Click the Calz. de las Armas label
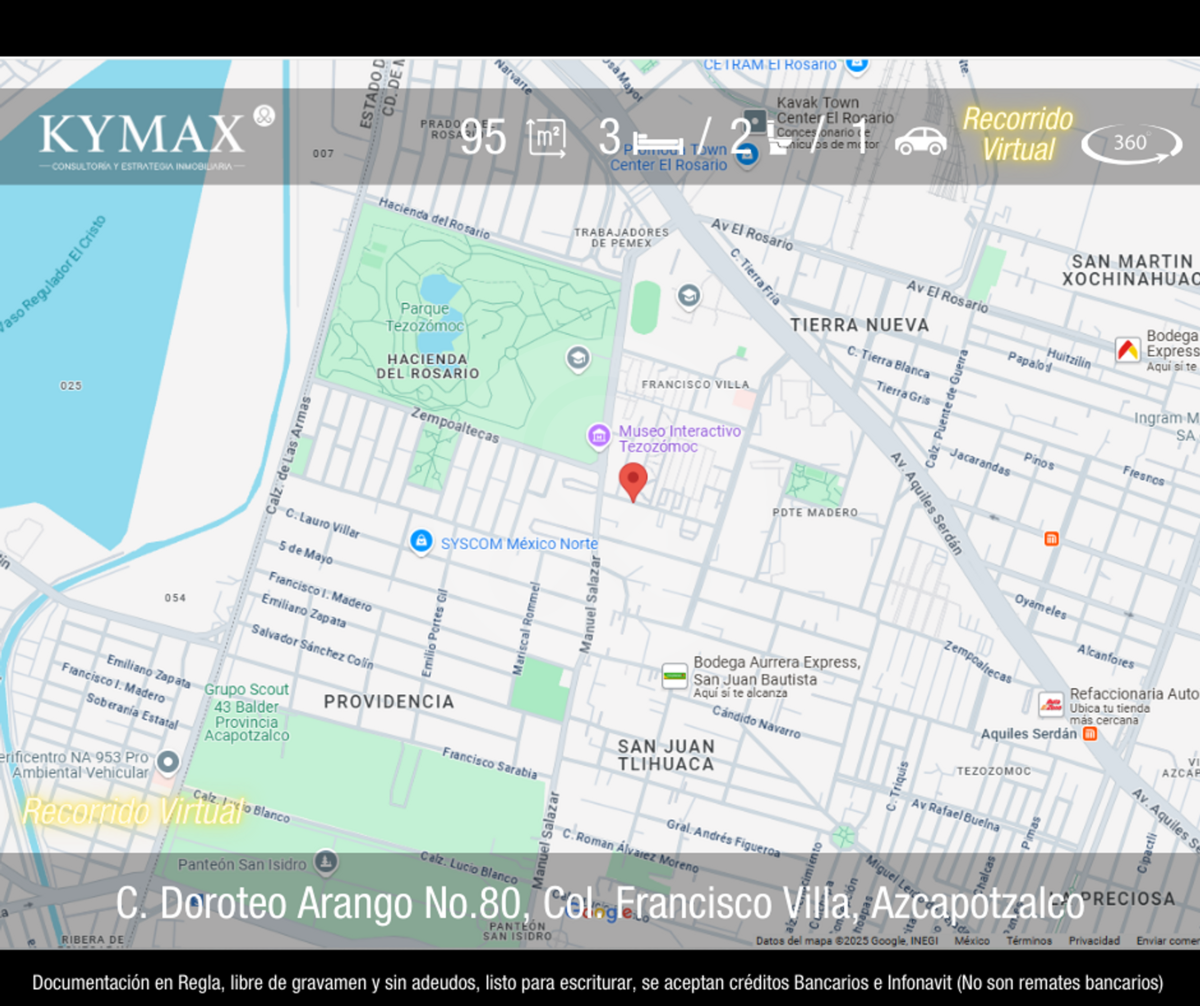The height and width of the screenshot is (1006, 1200). coord(289,456)
